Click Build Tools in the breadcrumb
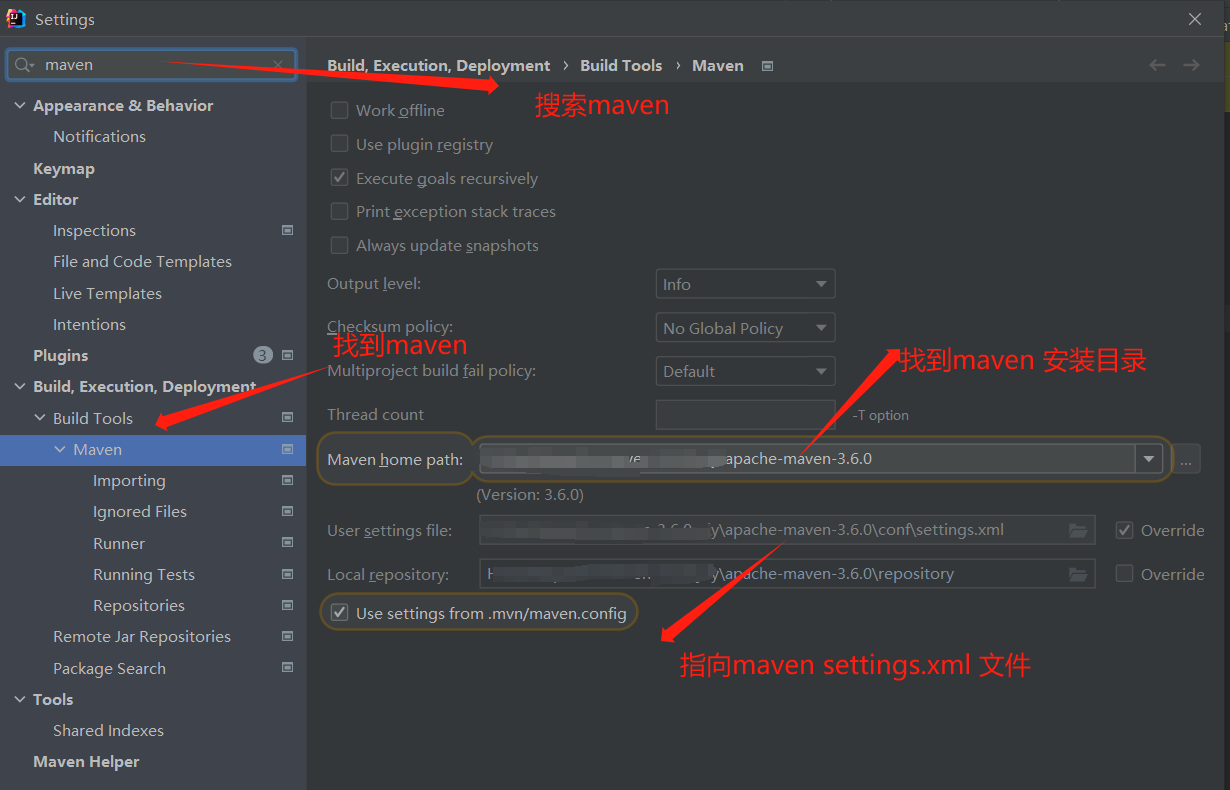 (621, 65)
